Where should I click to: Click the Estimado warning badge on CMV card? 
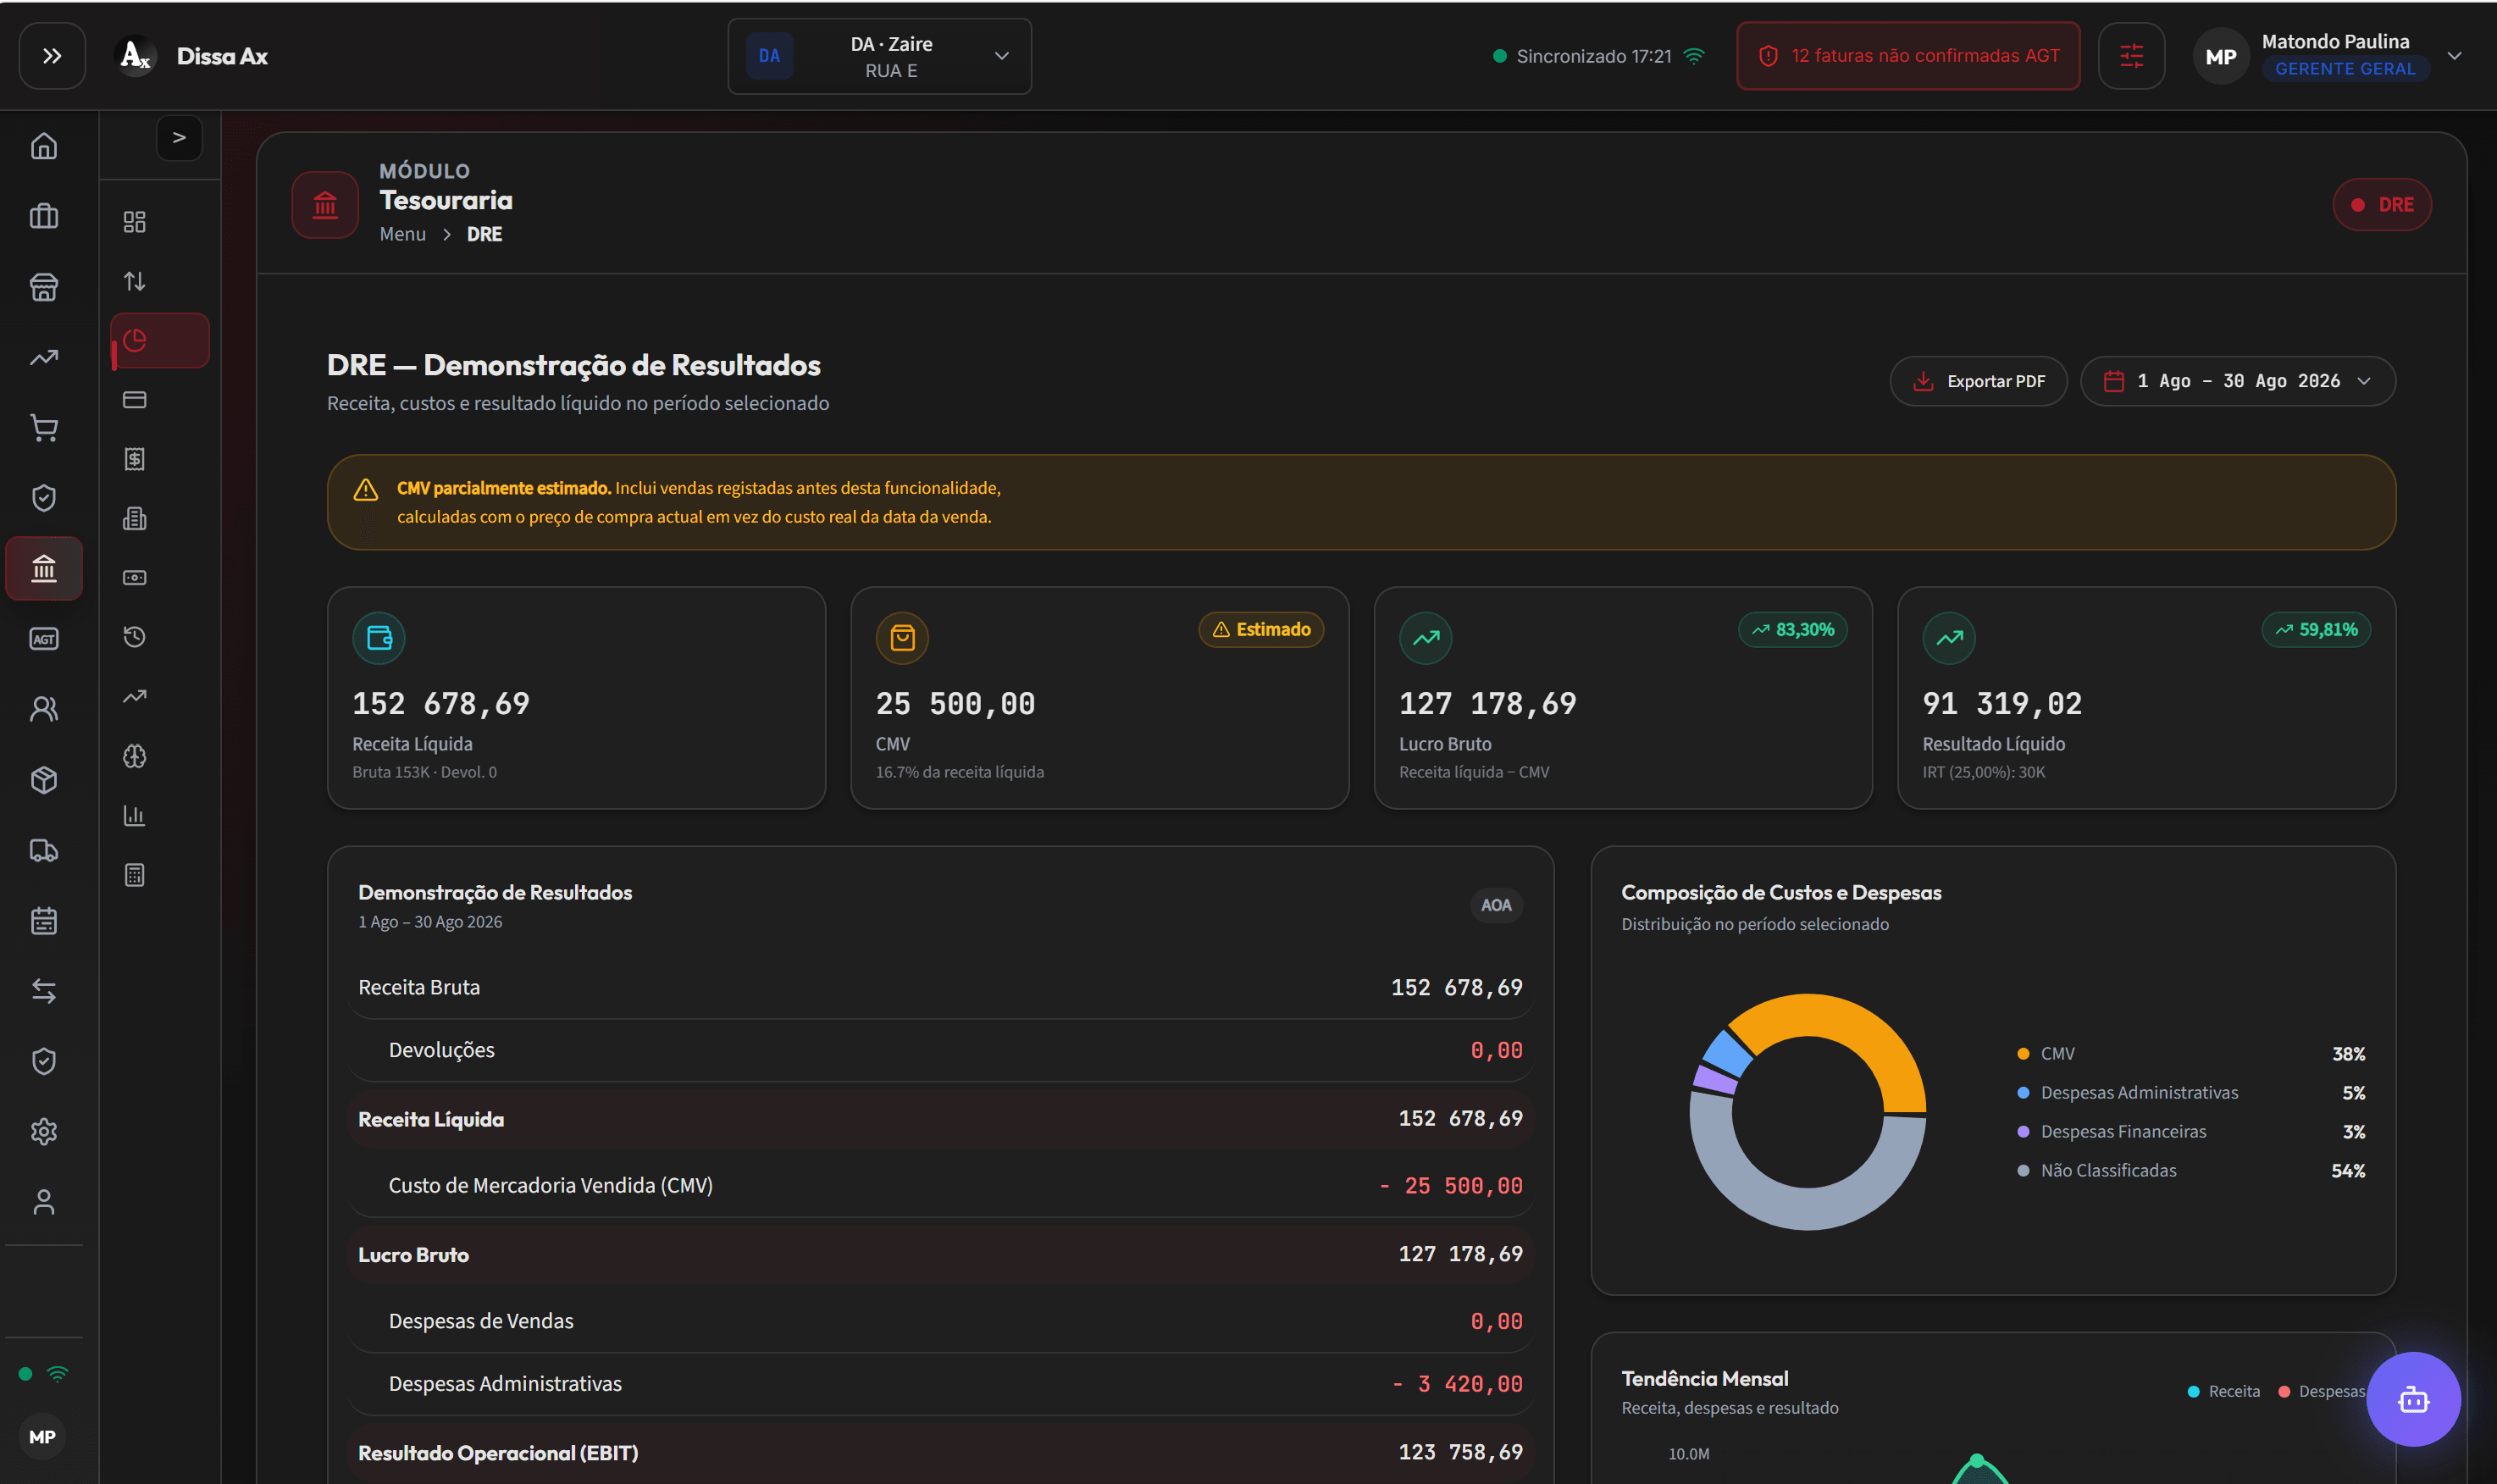click(x=1261, y=630)
